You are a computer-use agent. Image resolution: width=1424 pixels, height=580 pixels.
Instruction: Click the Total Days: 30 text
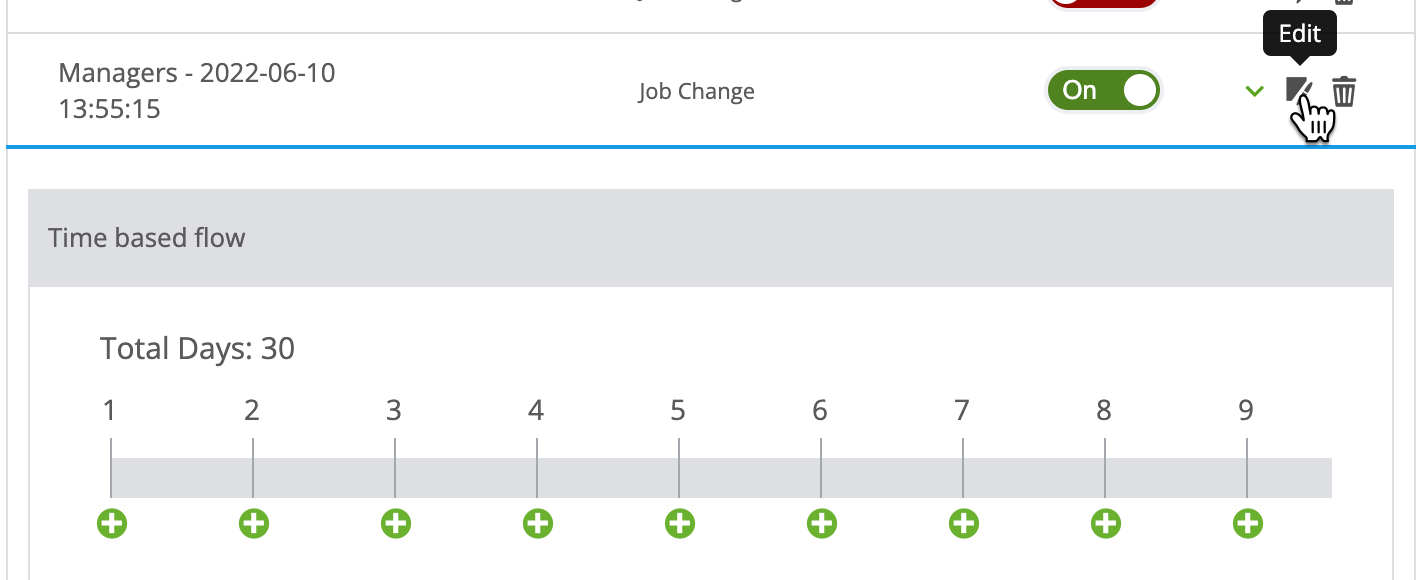point(197,349)
